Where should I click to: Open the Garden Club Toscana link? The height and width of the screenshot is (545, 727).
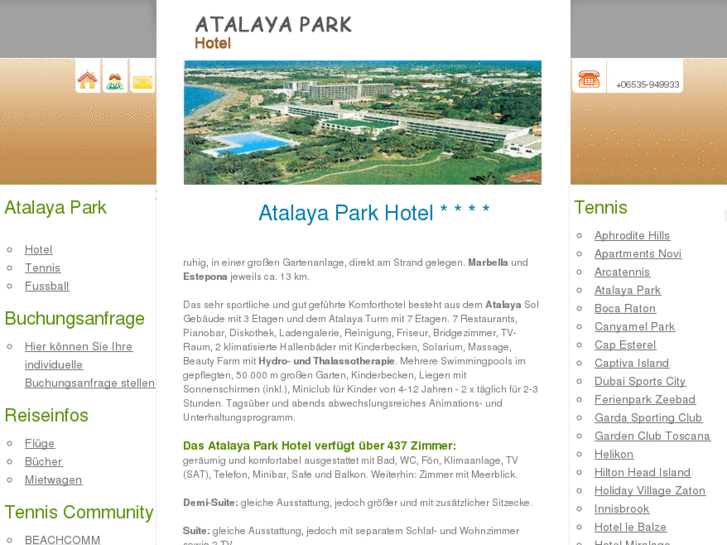[652, 436]
